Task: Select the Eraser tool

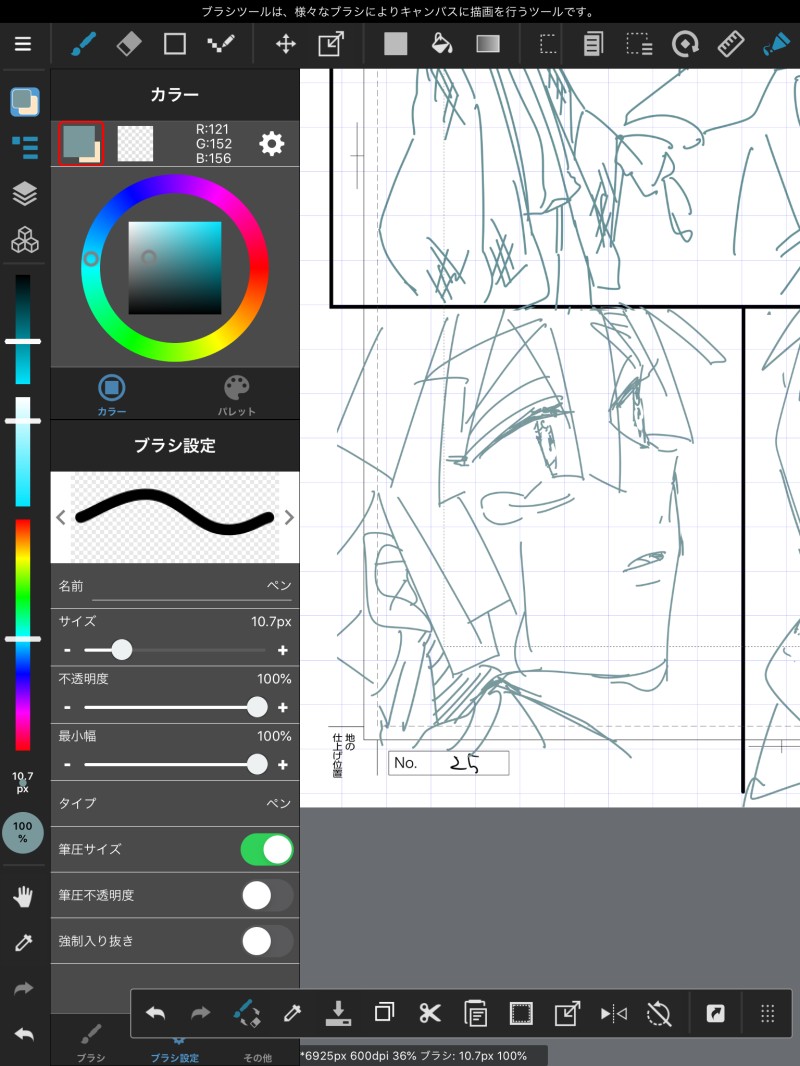Action: pos(129,44)
